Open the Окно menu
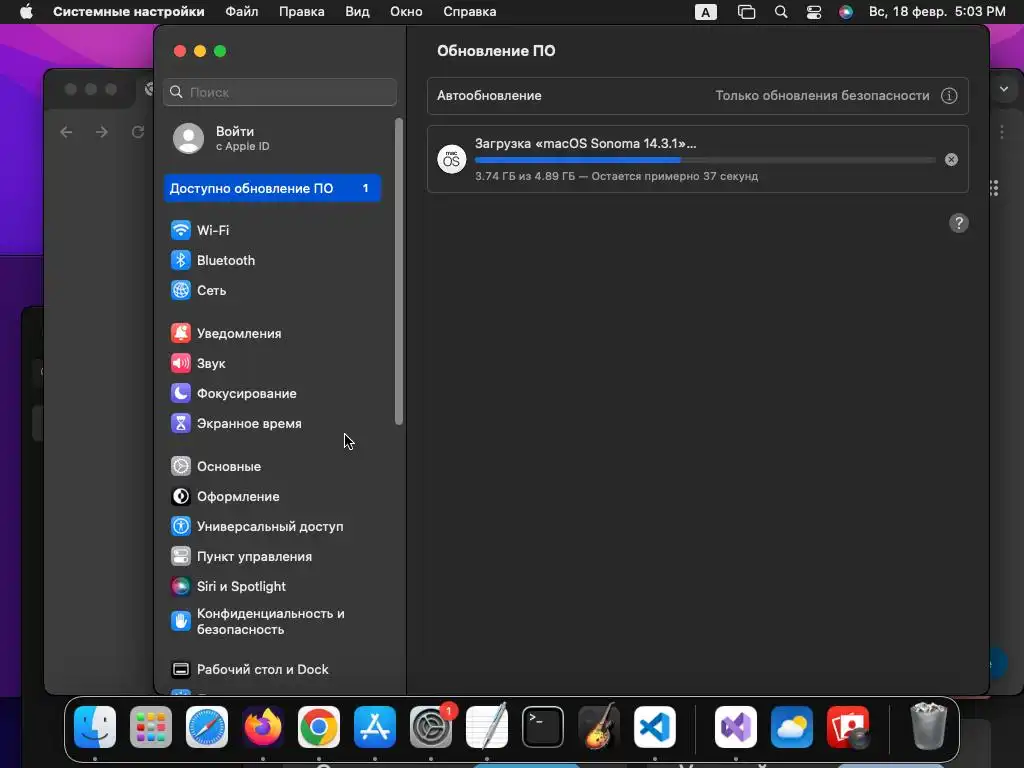1024x768 pixels. [x=406, y=12]
